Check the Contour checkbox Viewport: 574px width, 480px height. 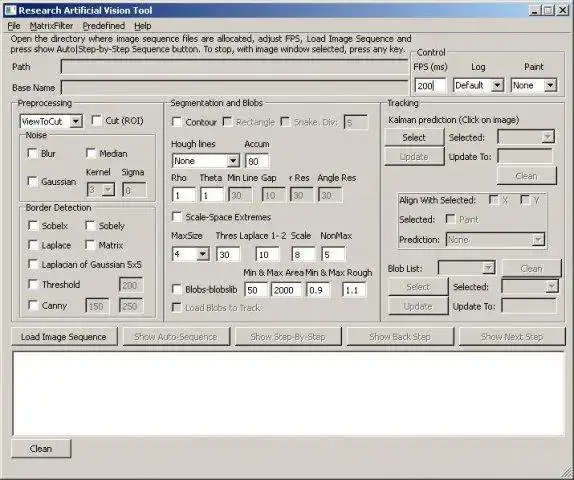coord(177,122)
